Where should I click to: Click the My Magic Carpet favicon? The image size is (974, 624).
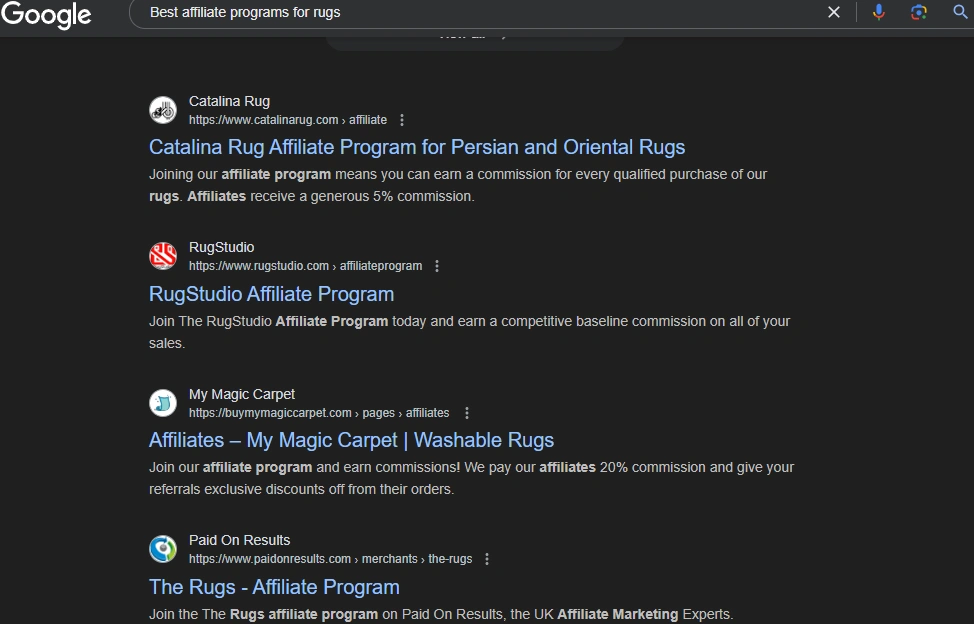163,404
